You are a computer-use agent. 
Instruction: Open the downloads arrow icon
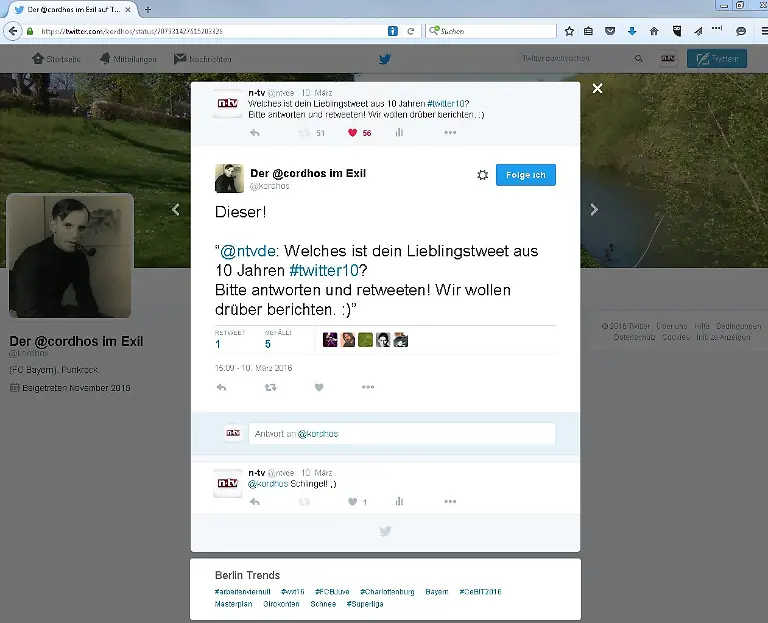632,31
